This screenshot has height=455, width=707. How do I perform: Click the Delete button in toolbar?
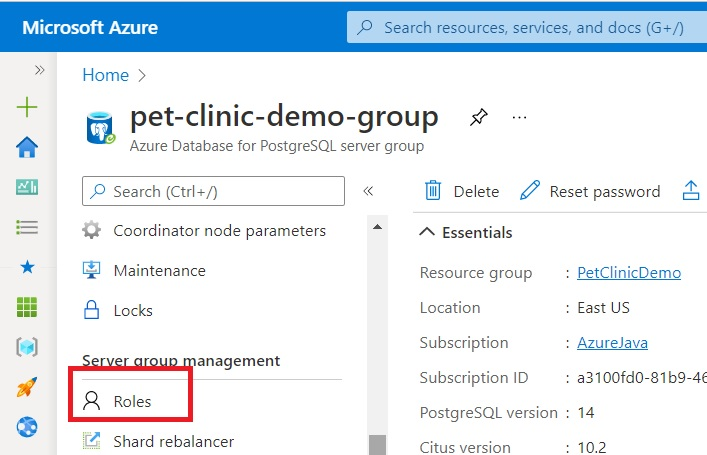[462, 191]
